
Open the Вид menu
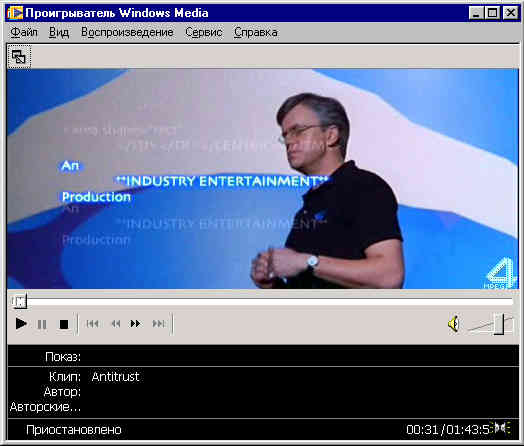click(x=59, y=32)
